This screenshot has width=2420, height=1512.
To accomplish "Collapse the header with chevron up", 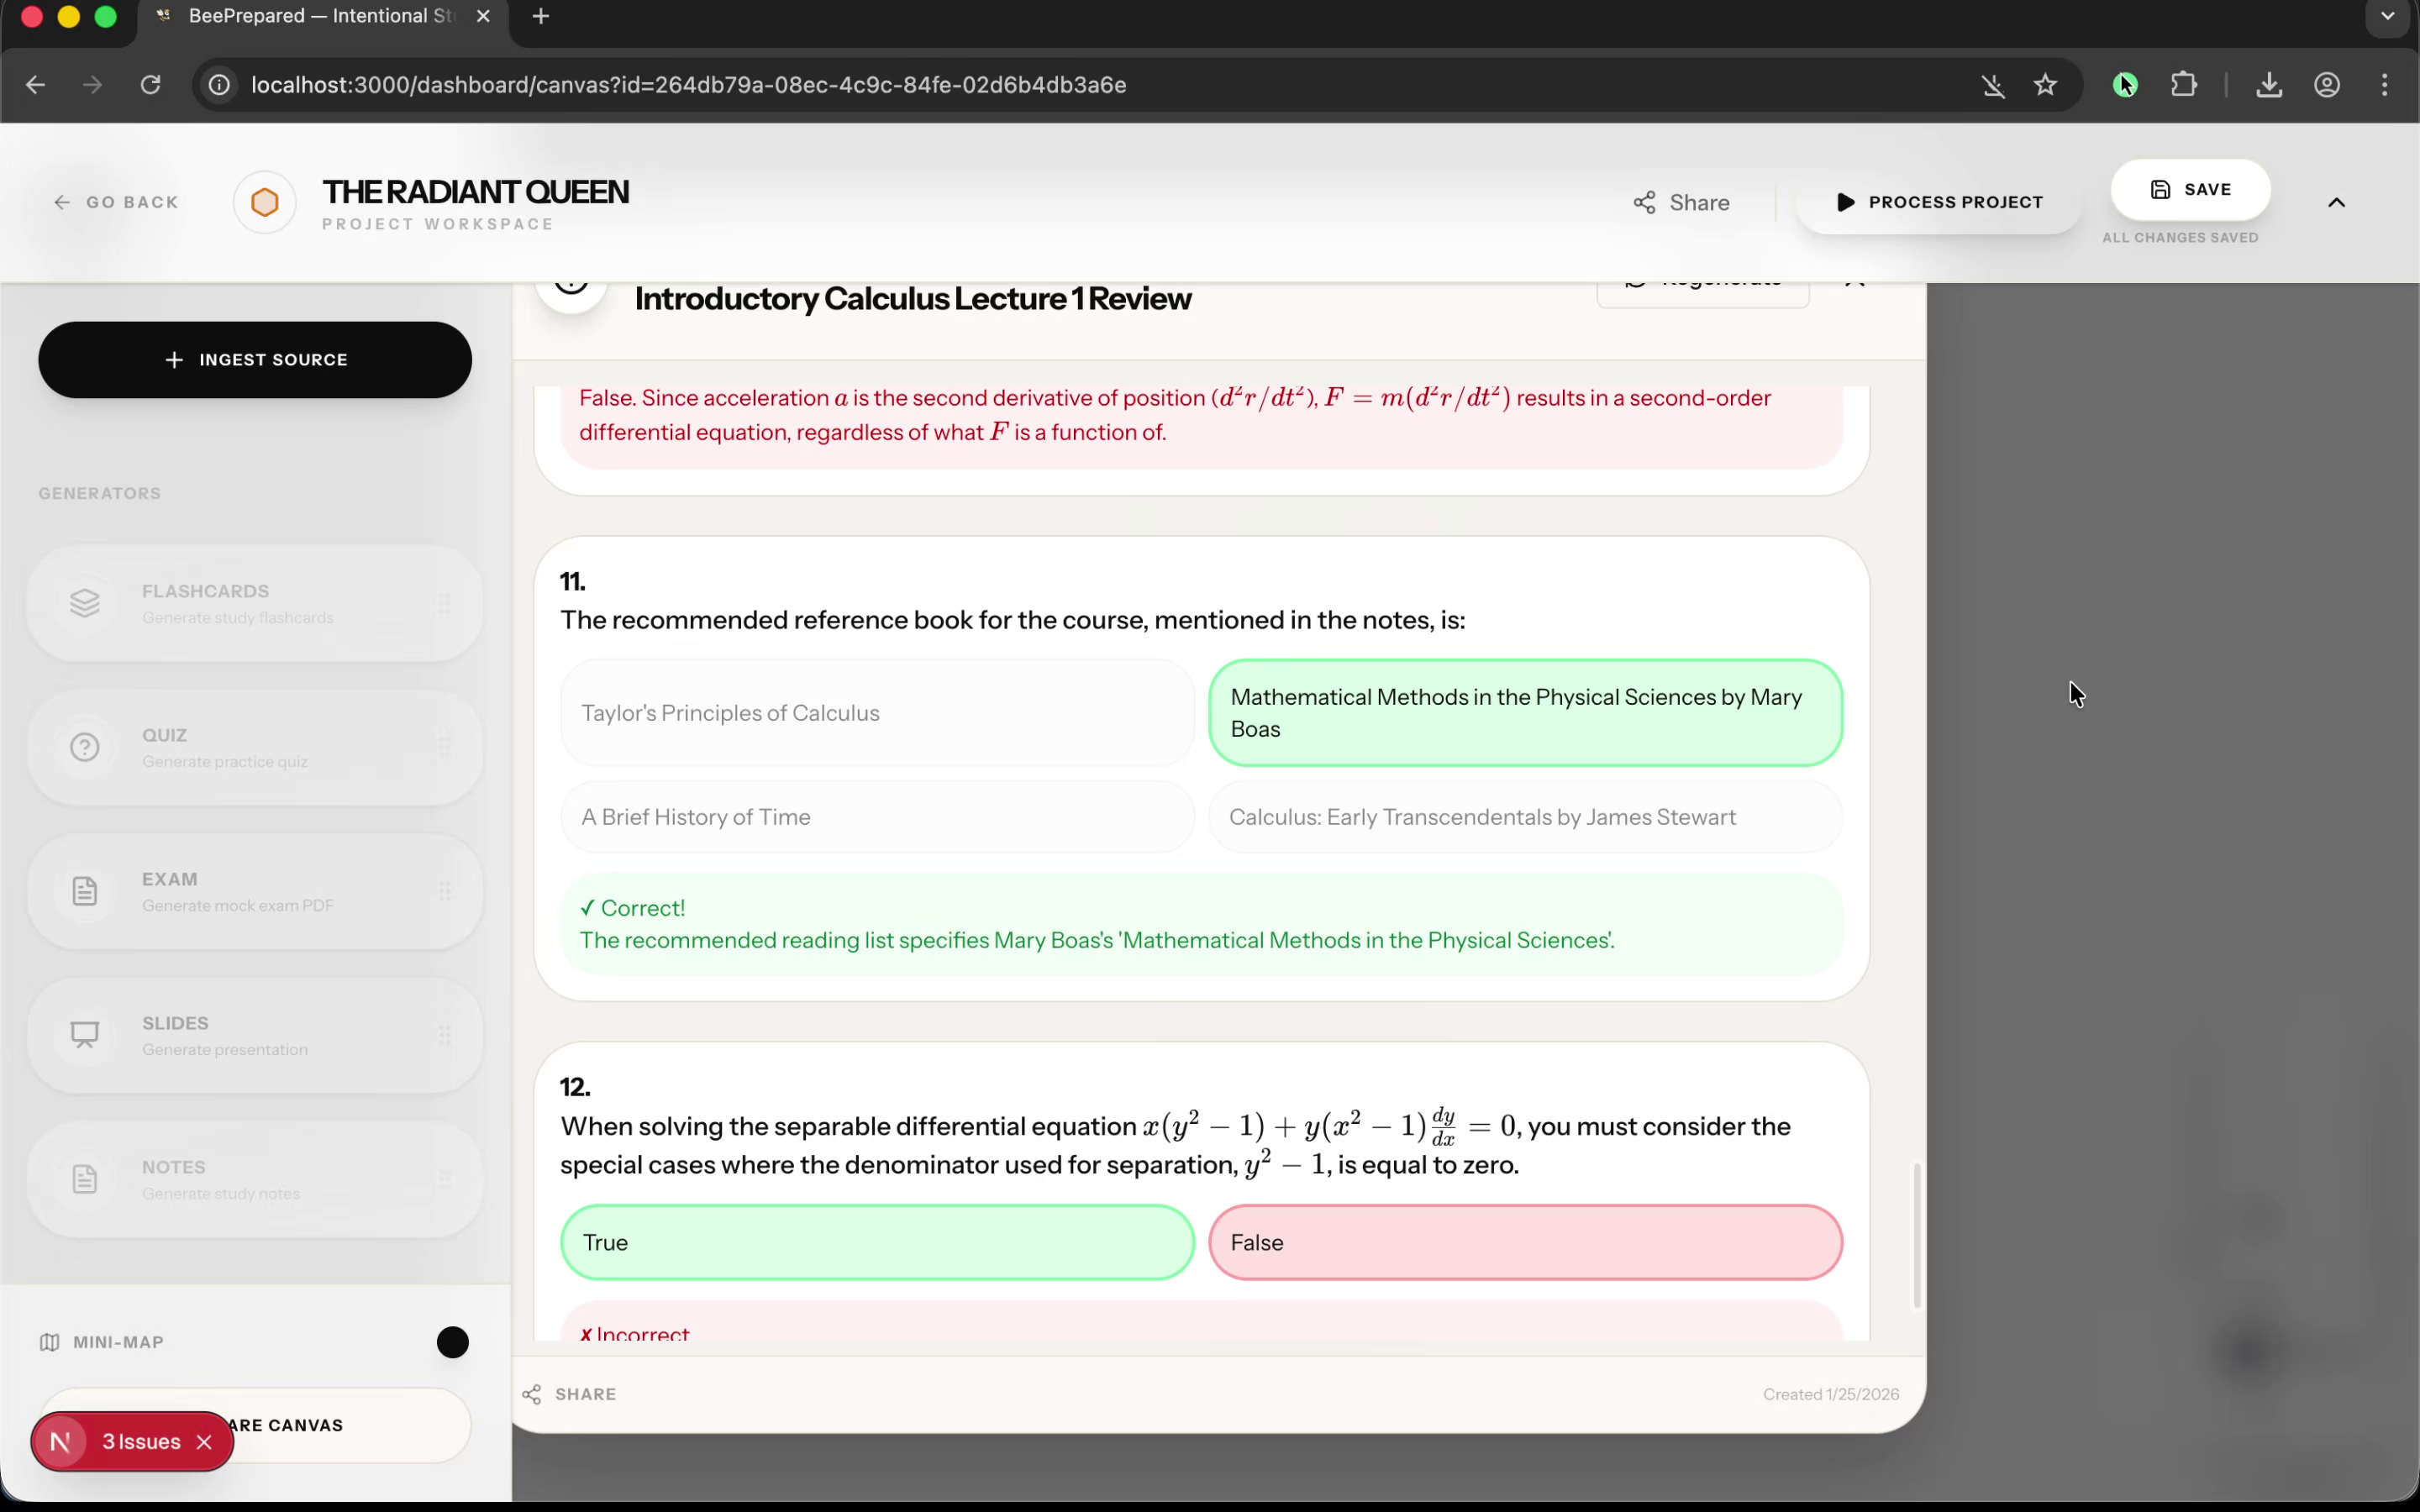I will click(2336, 203).
